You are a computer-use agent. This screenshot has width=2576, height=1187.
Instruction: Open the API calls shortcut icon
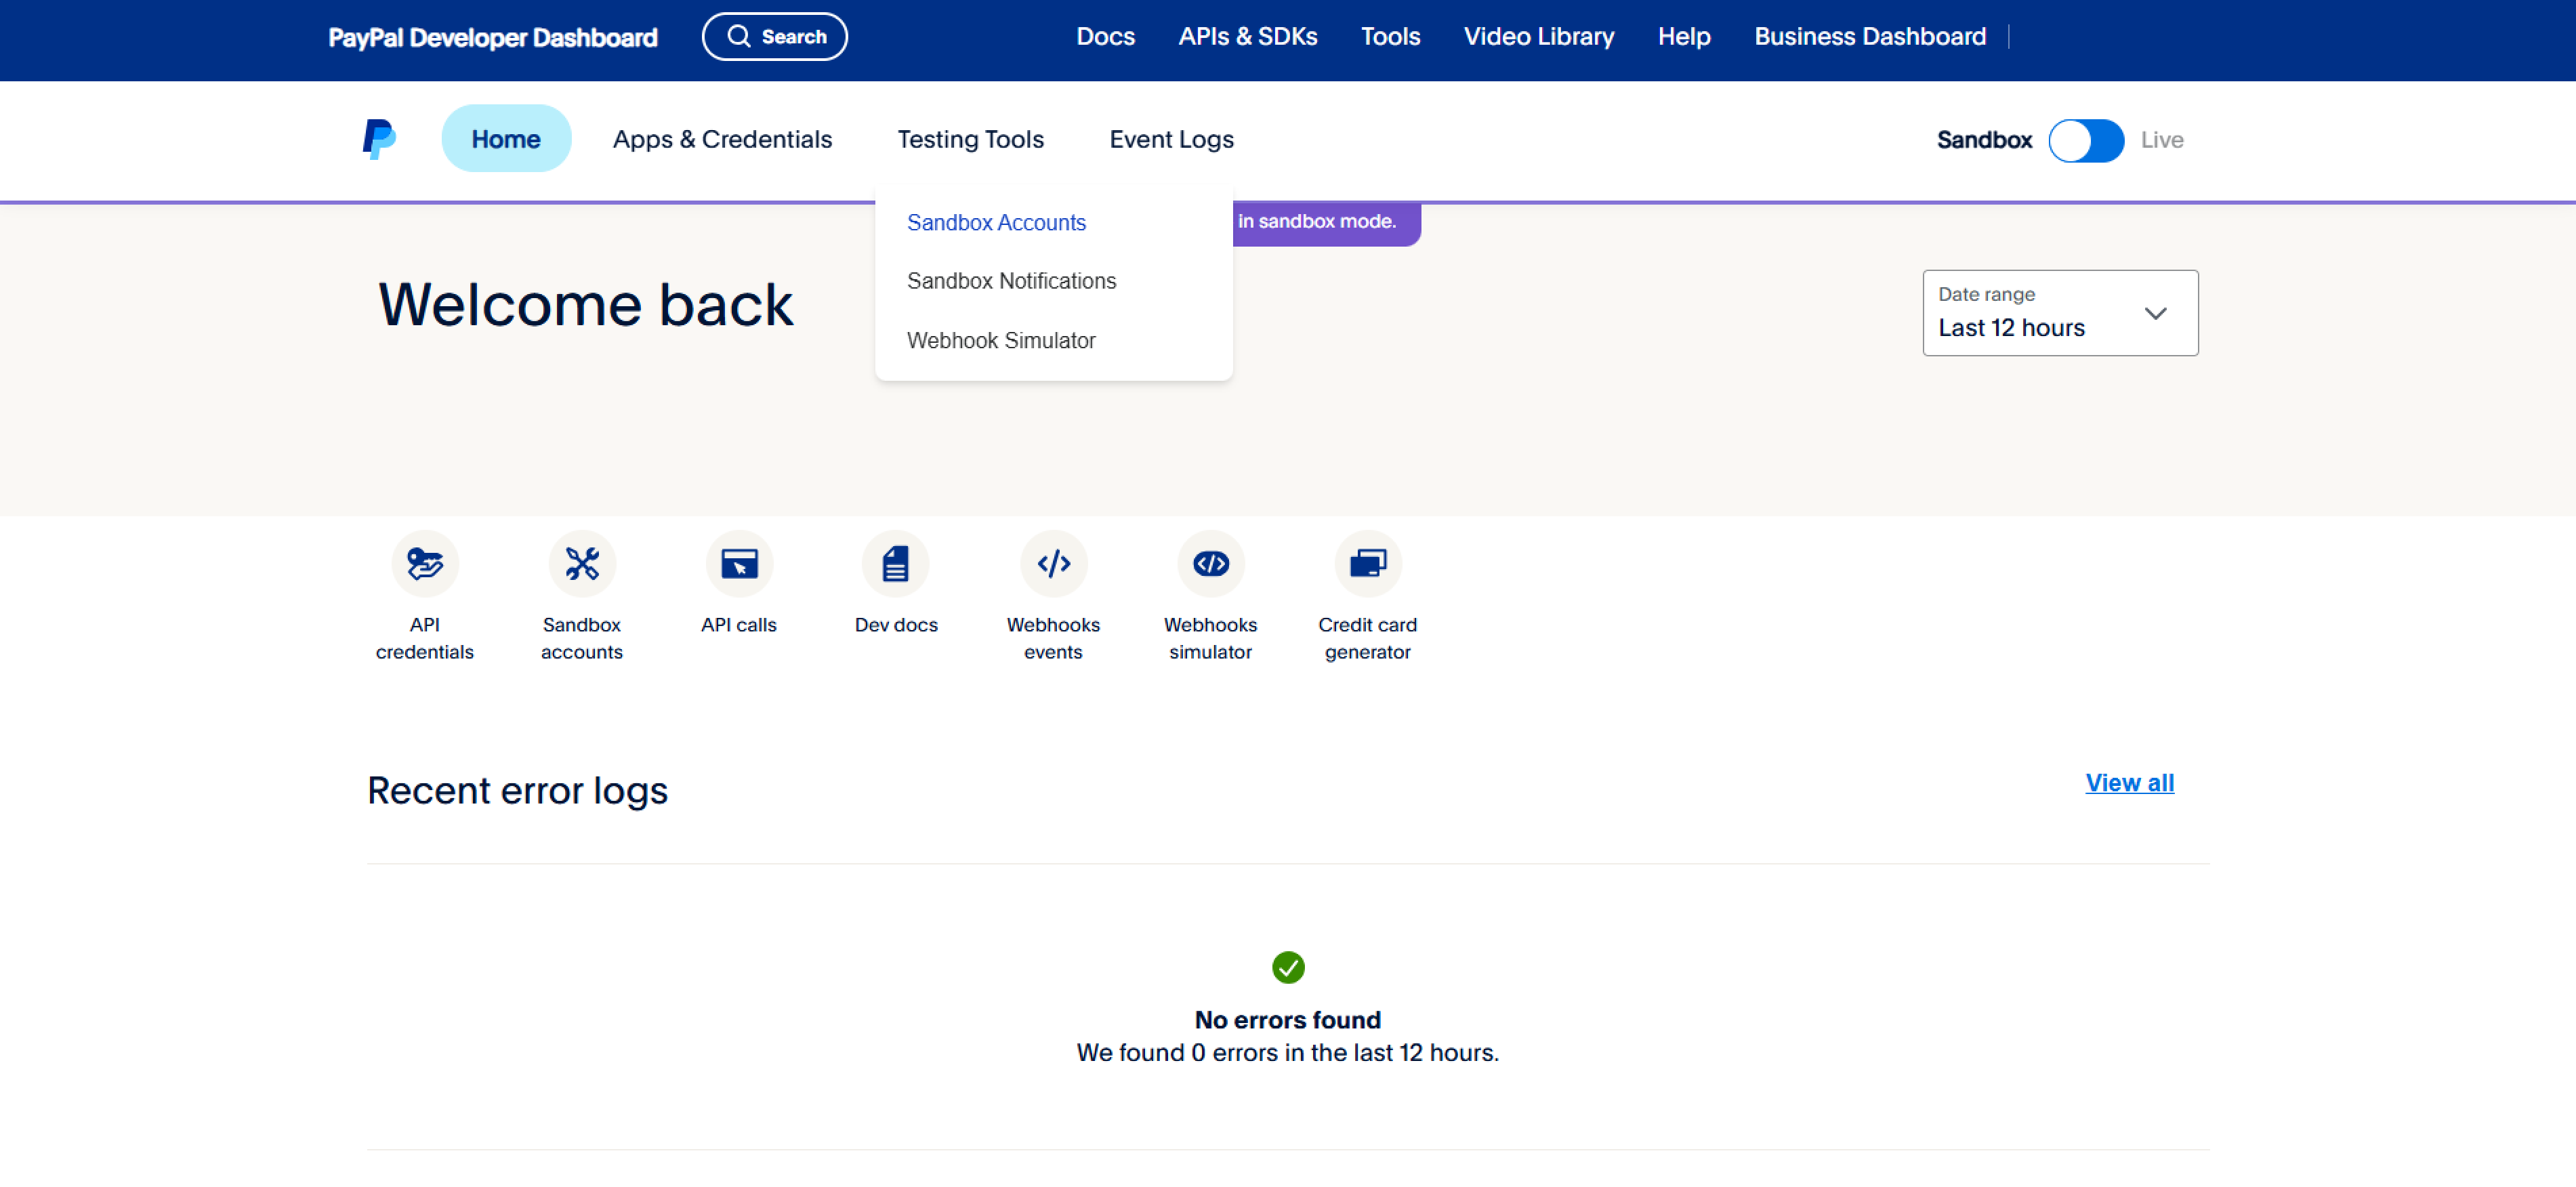click(739, 563)
